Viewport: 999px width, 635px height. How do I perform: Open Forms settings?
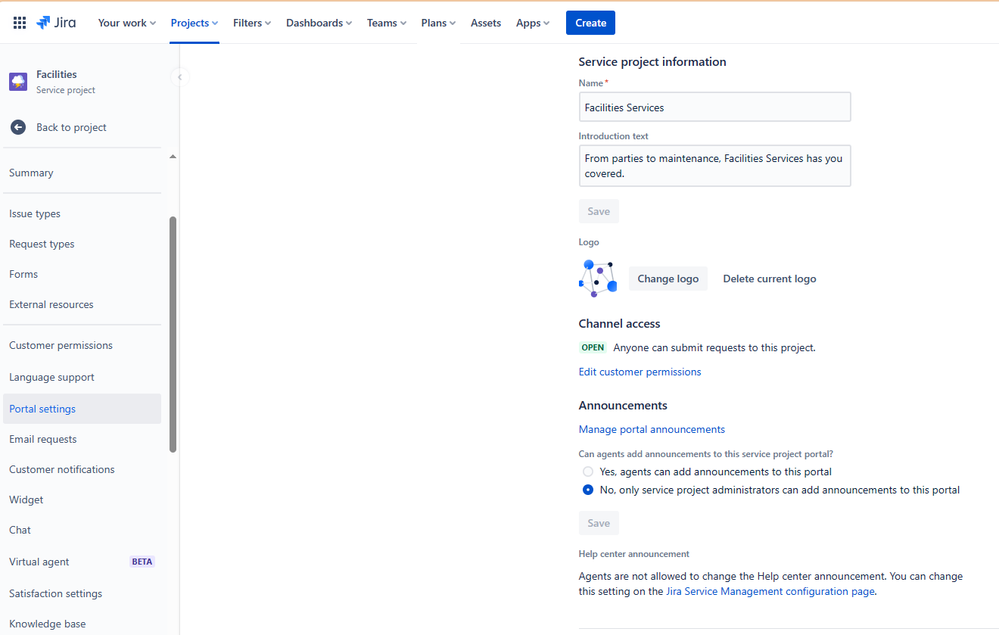pos(82,275)
